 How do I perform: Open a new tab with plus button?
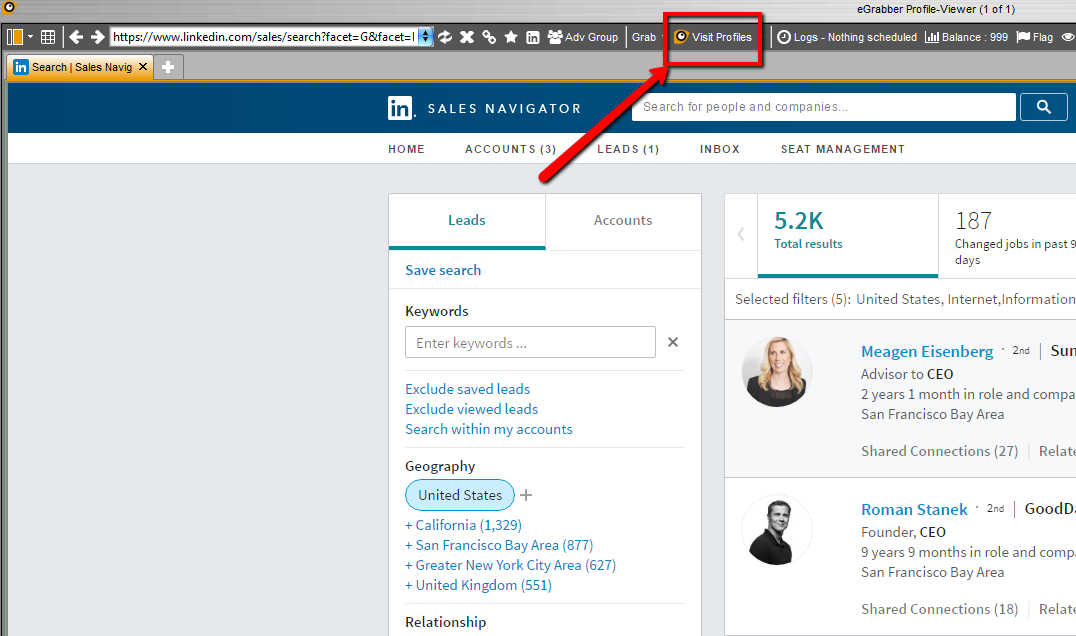coord(168,67)
